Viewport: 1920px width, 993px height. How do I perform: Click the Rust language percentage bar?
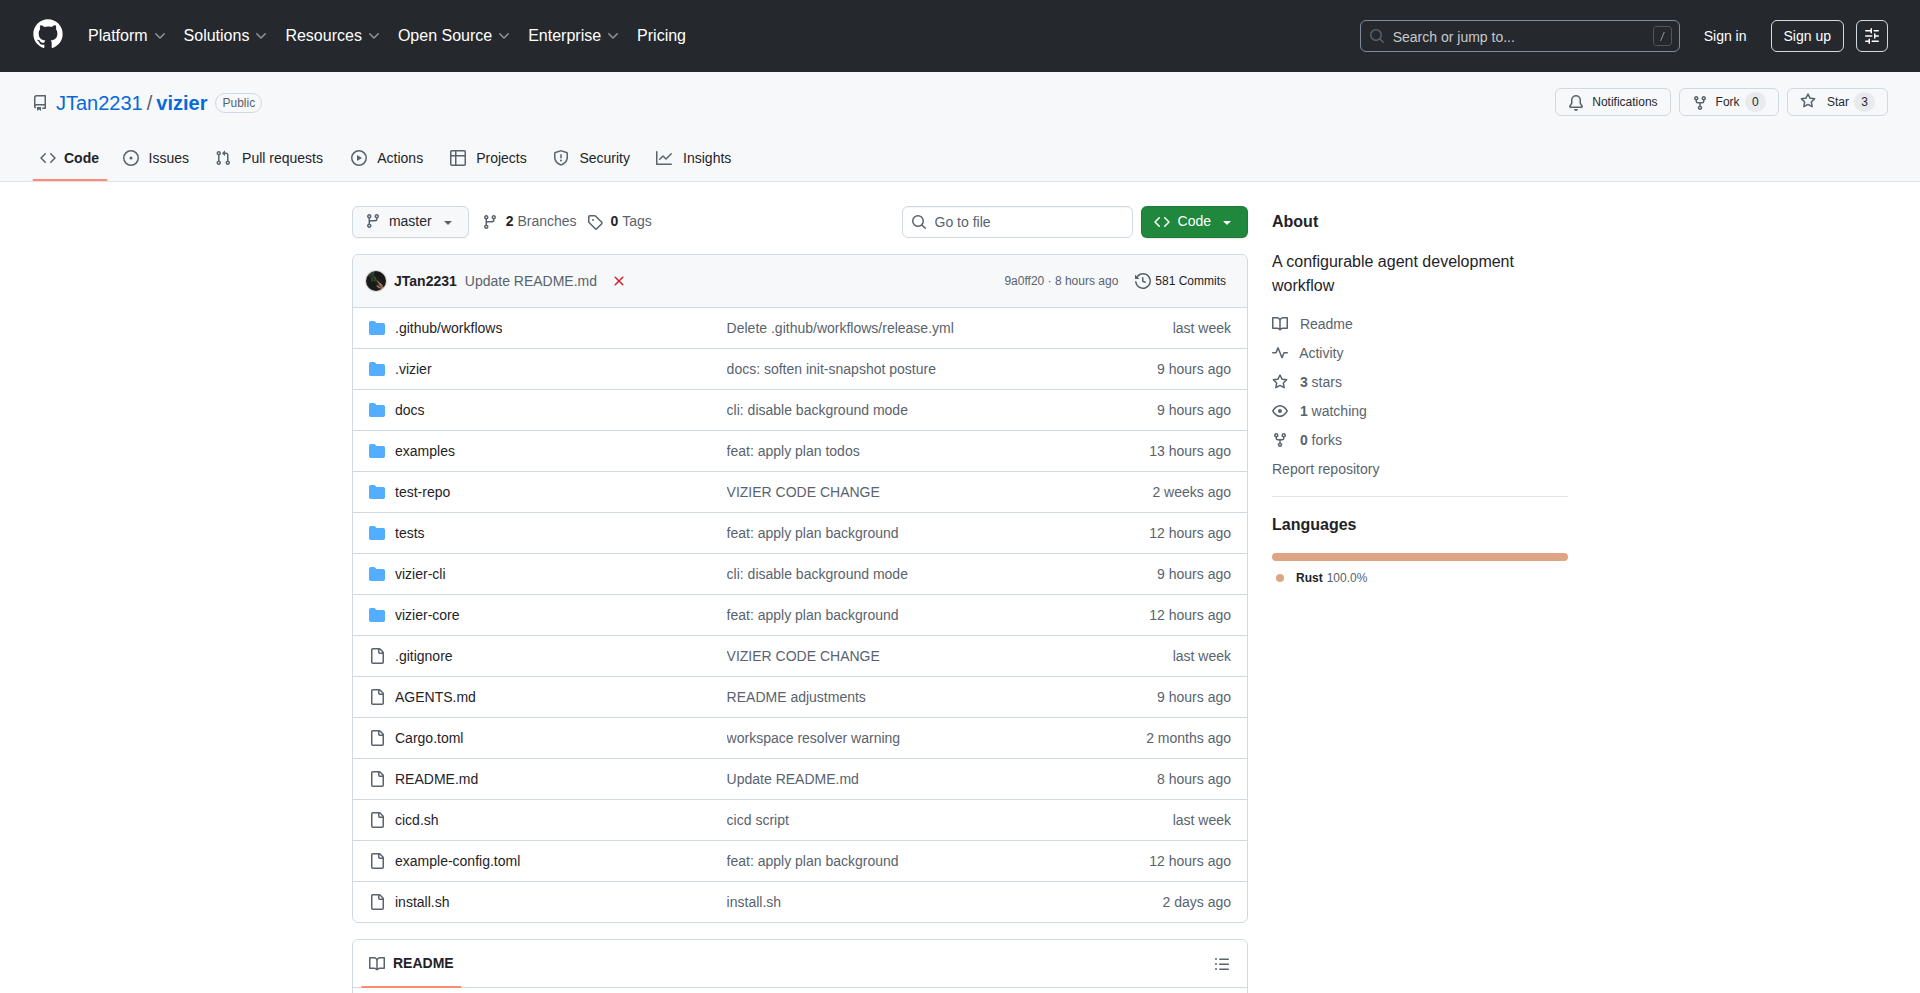pyautogui.click(x=1419, y=556)
